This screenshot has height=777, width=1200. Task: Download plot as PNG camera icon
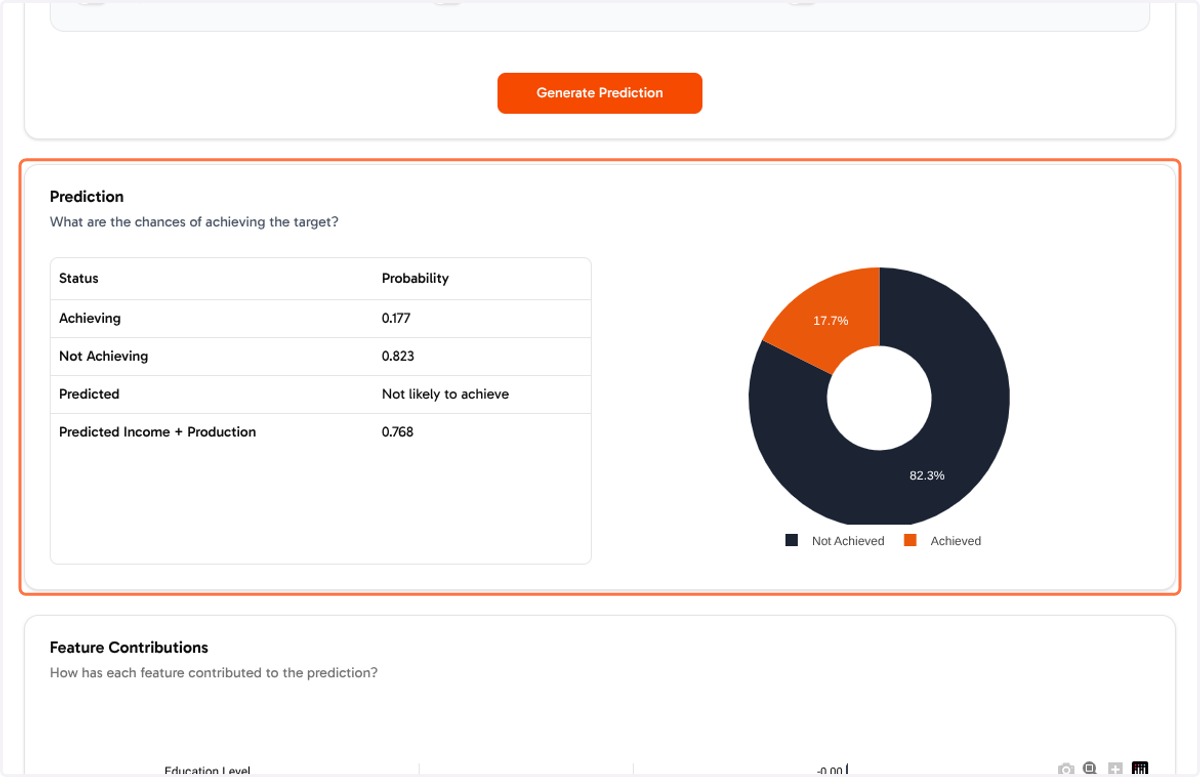click(x=1066, y=769)
